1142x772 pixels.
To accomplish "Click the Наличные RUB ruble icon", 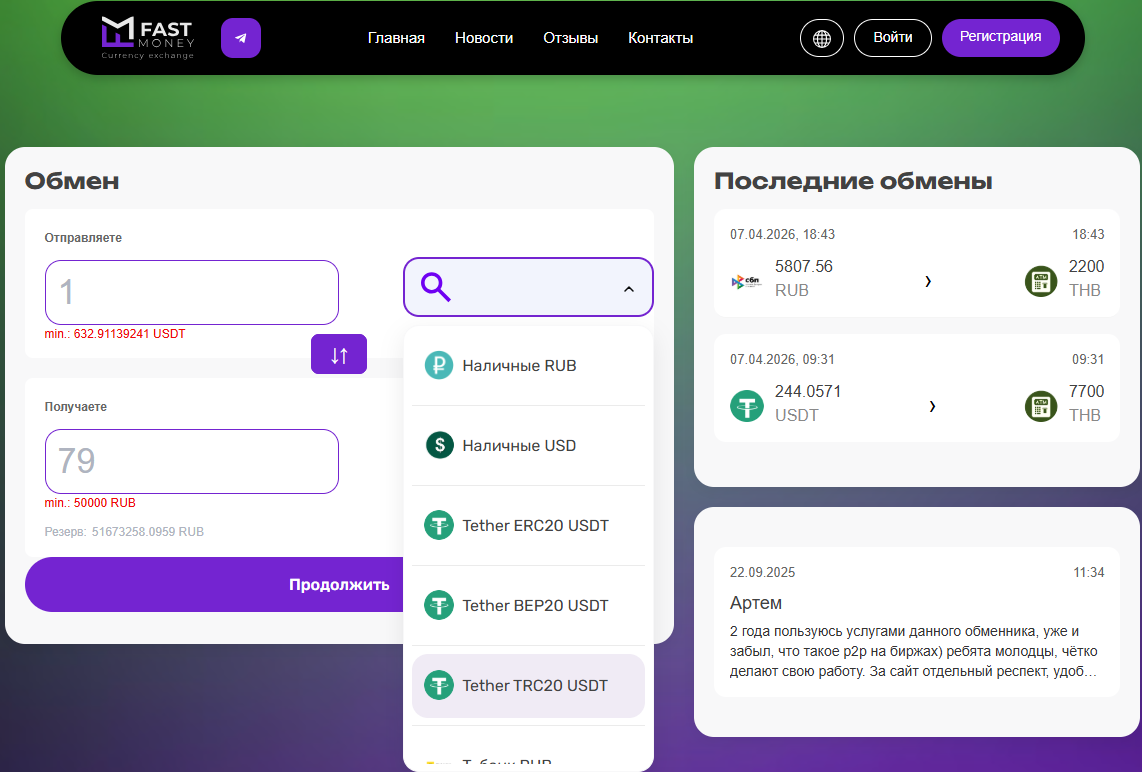I will pos(439,366).
